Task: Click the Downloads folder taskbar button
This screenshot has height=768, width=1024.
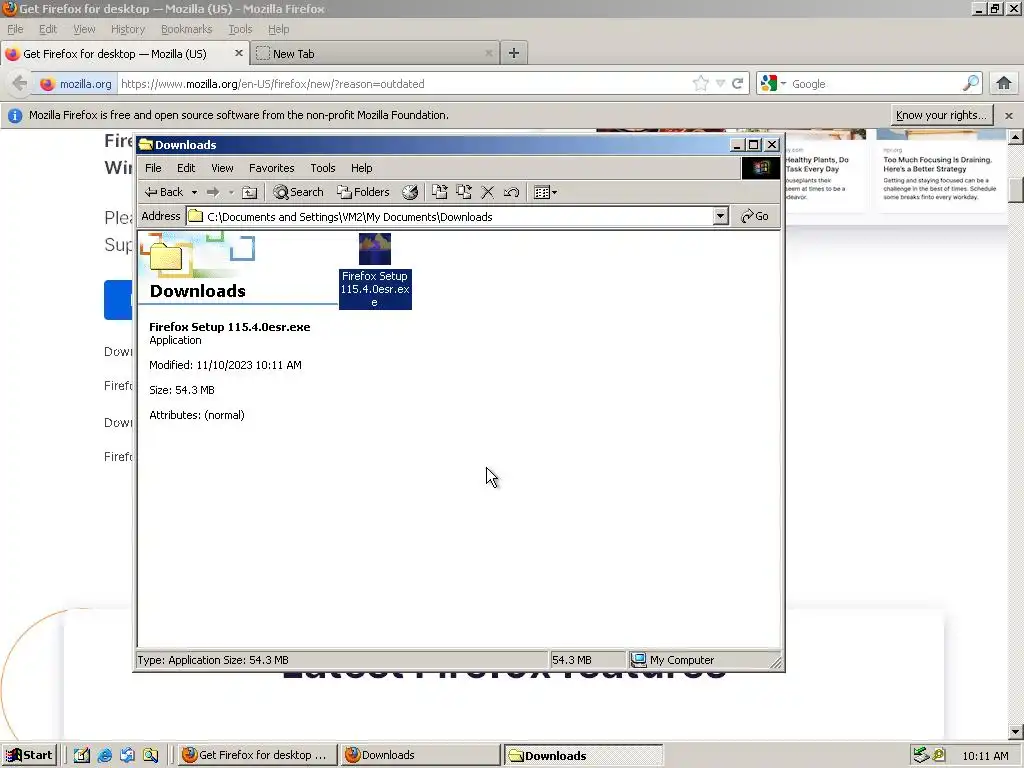Action: point(583,755)
